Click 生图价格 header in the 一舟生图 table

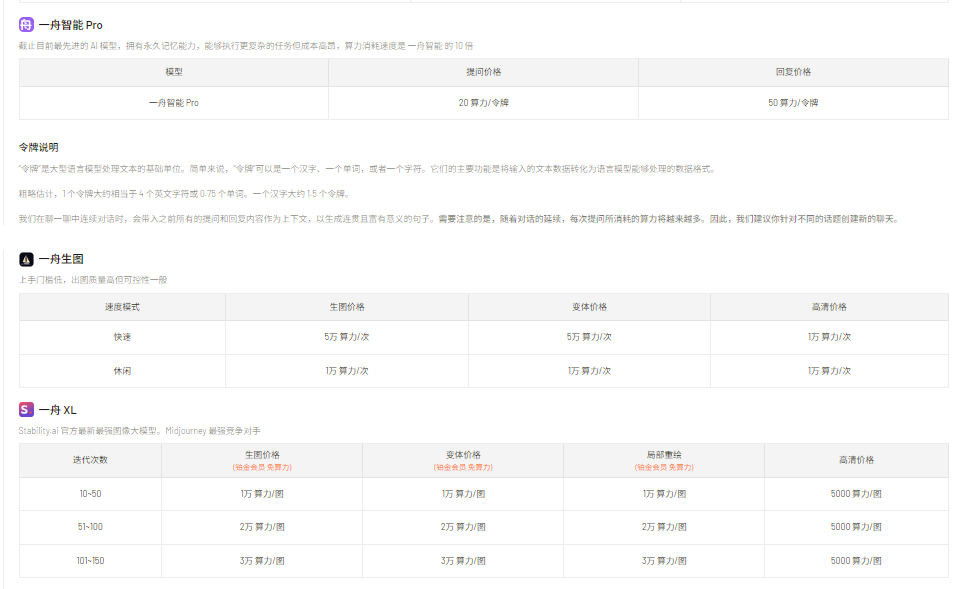coord(347,307)
